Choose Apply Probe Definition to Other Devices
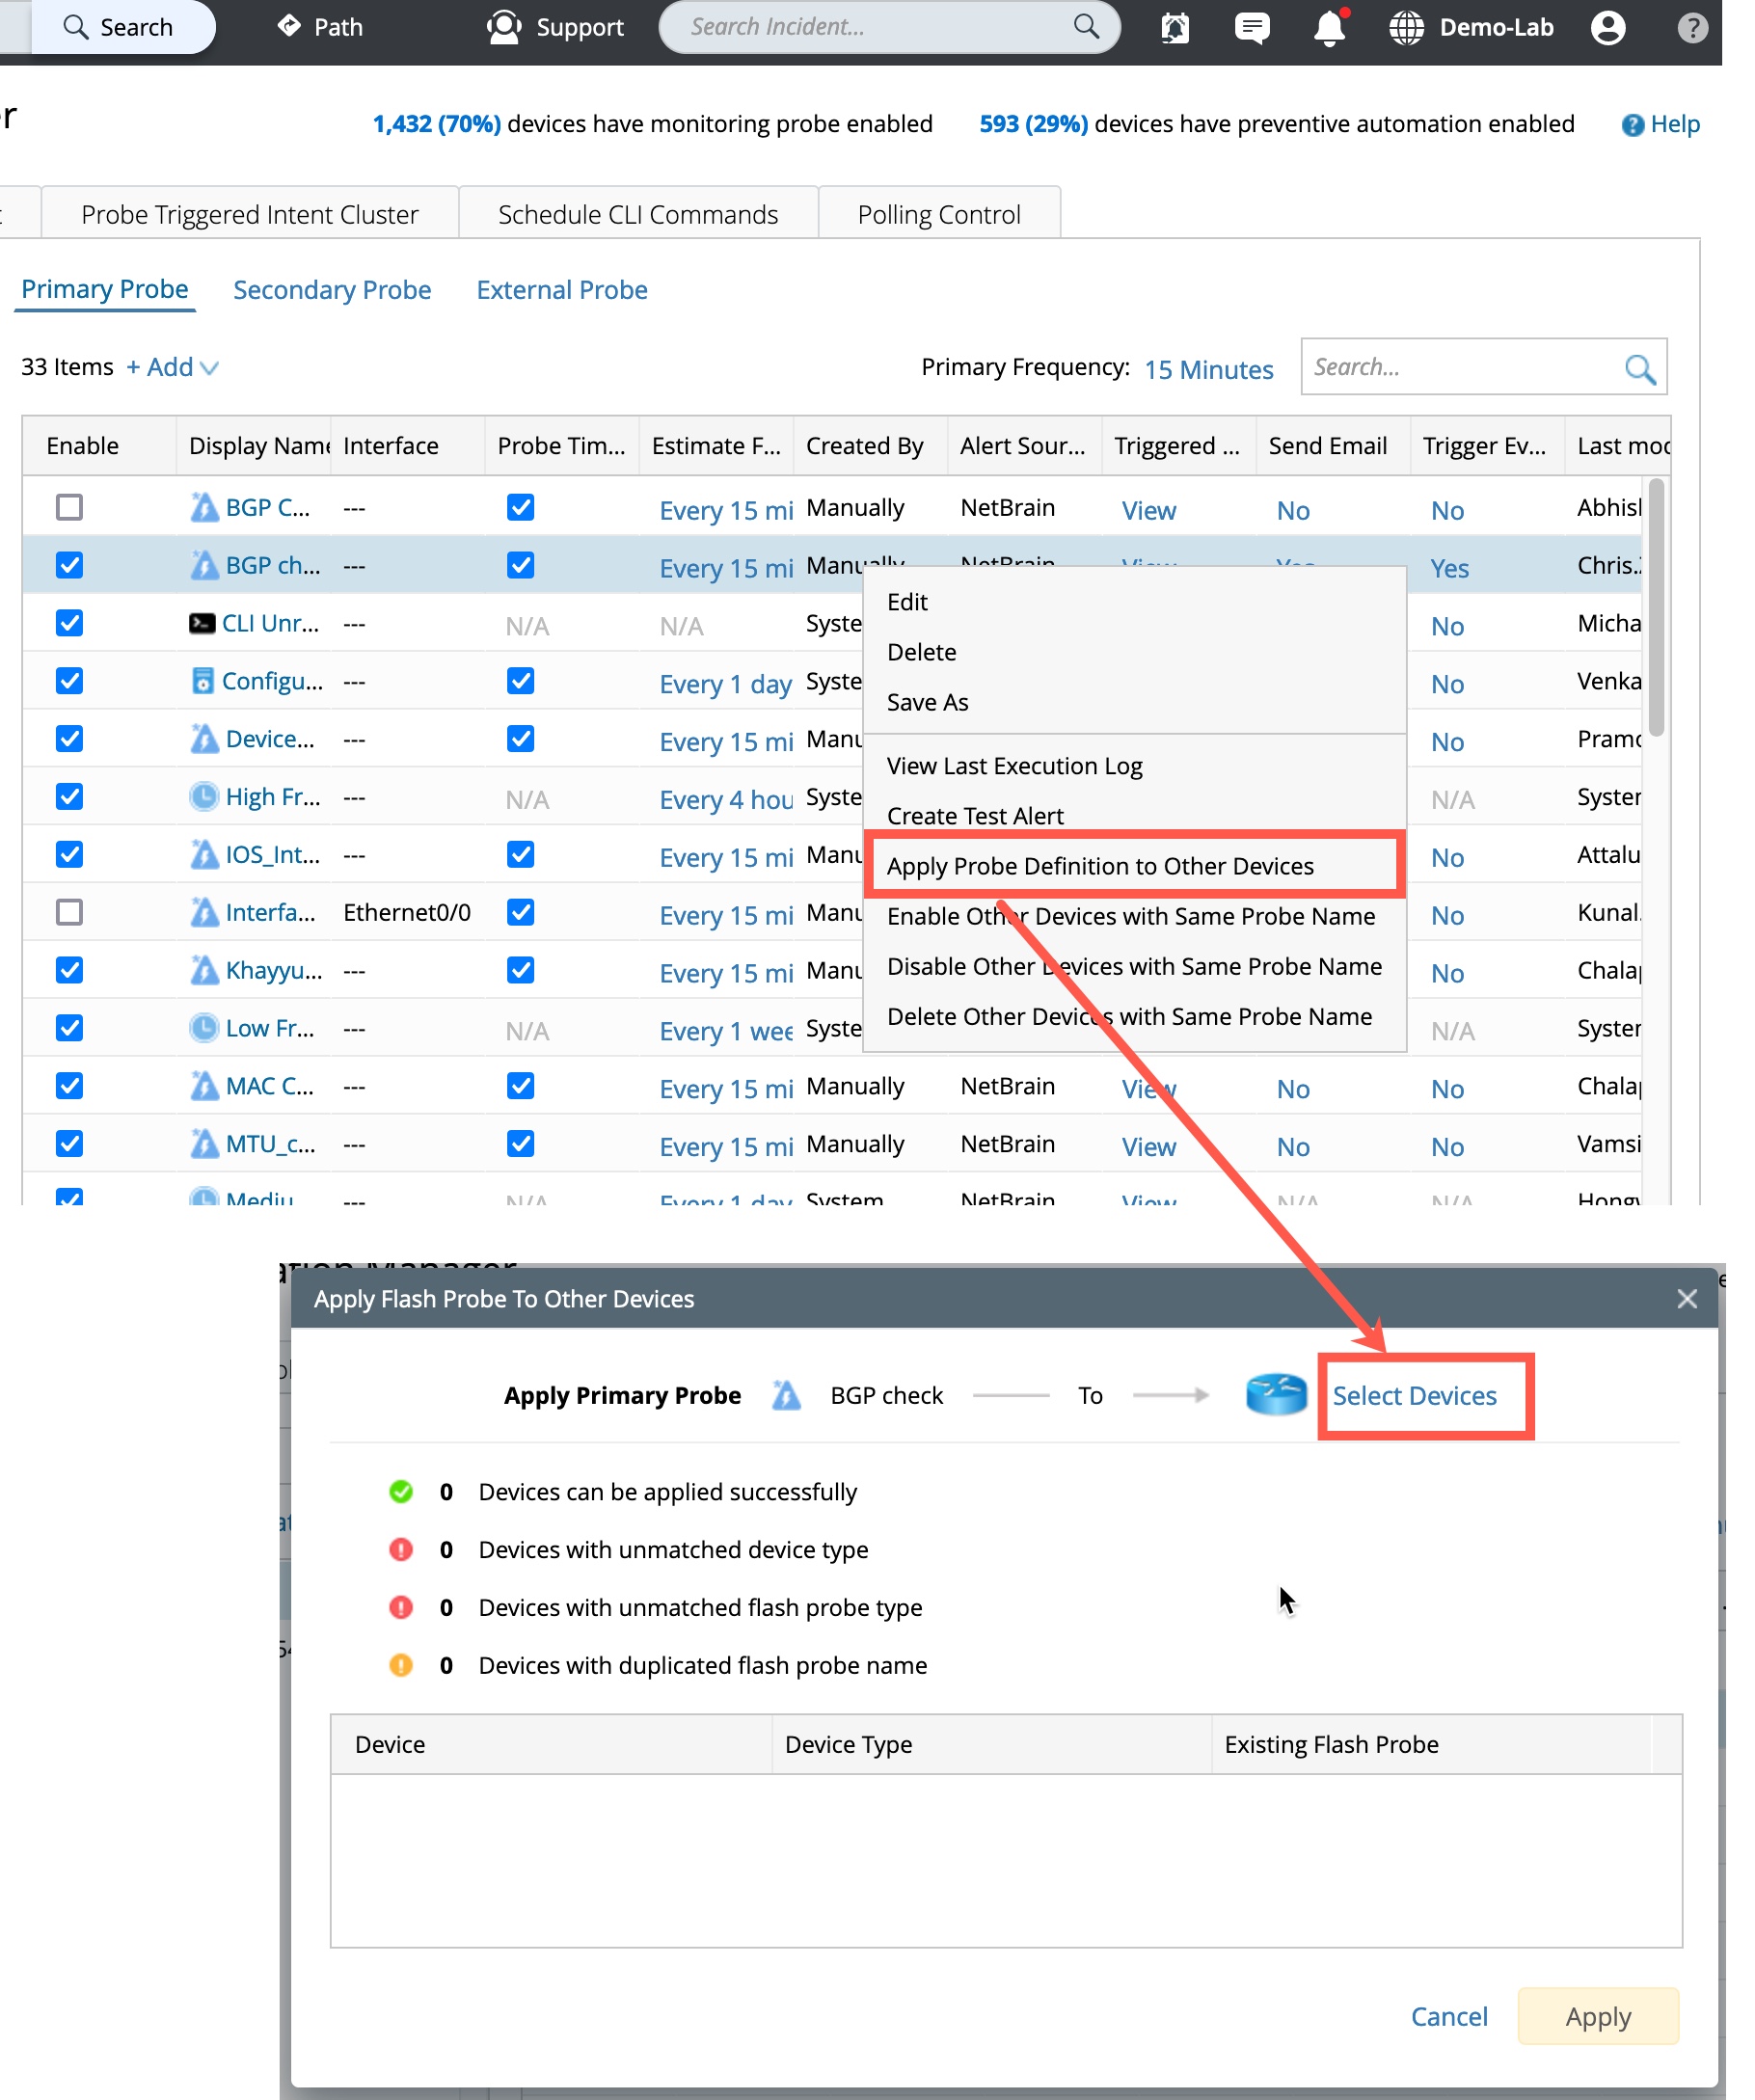Viewport: 1755px width, 2100px height. coord(1100,866)
